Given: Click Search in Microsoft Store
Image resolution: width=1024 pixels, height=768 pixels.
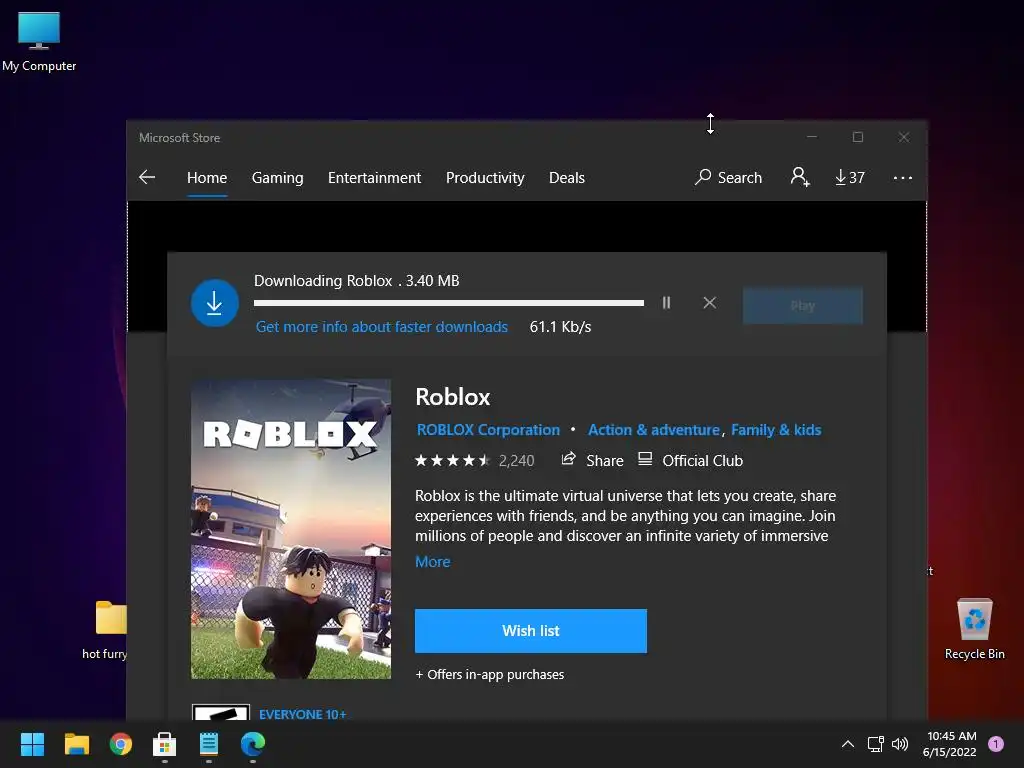Looking at the screenshot, I should 728,178.
